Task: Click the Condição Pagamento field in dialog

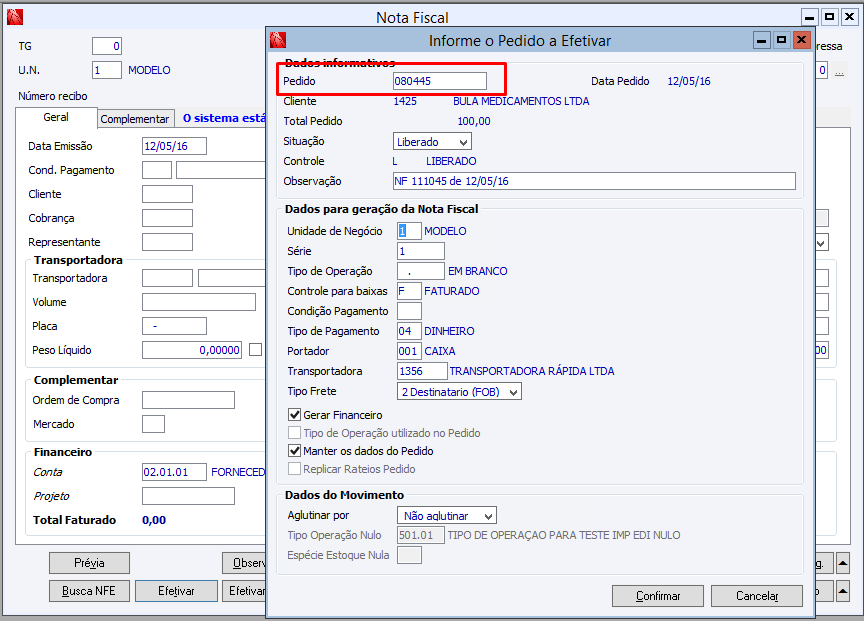Action: pyautogui.click(x=409, y=311)
